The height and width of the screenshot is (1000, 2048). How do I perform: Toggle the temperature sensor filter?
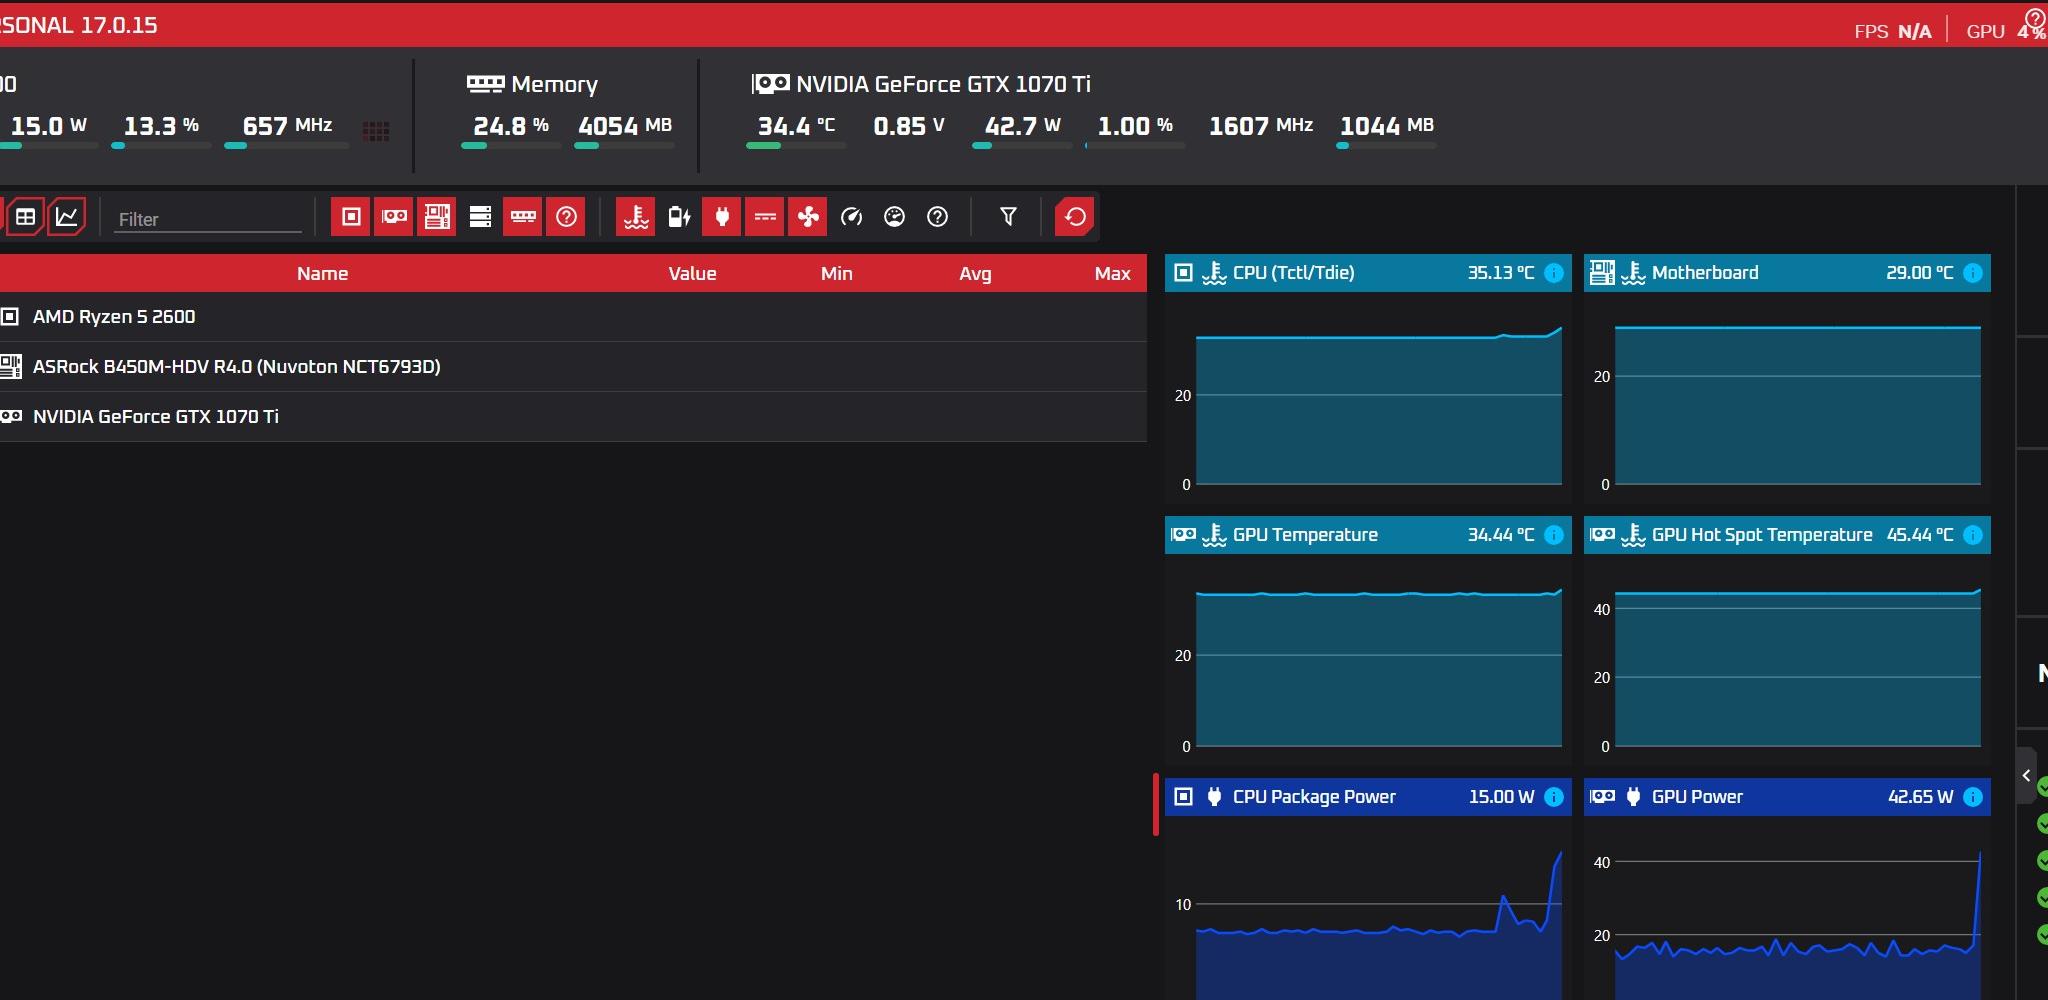[x=636, y=217]
